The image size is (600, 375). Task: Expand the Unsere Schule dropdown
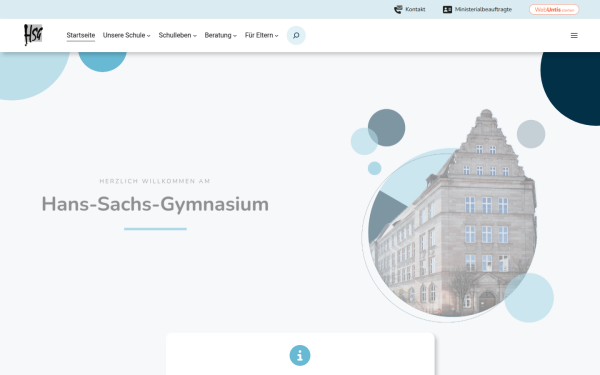tap(127, 35)
